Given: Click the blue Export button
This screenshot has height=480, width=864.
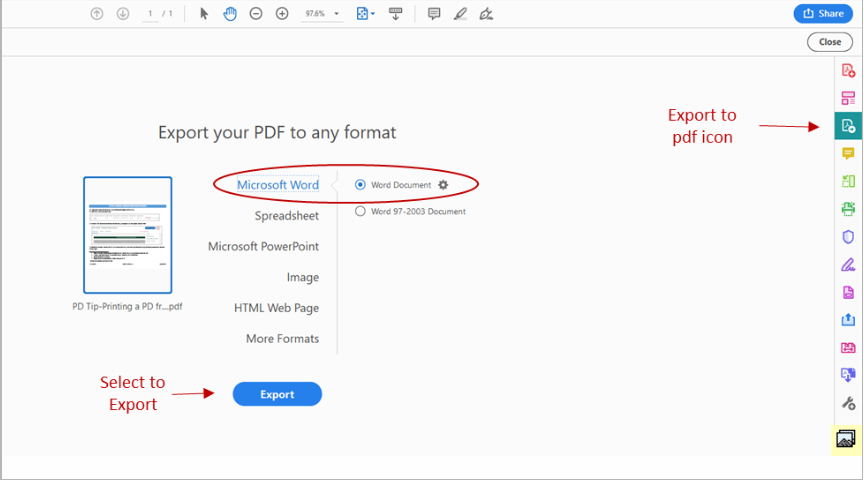Looking at the screenshot, I should point(277,394).
